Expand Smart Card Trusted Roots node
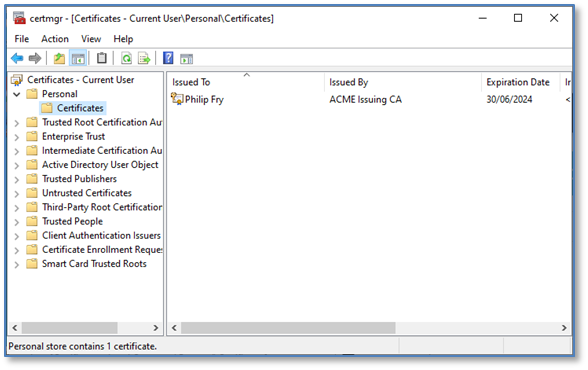This screenshot has width=588, height=370. point(16,265)
